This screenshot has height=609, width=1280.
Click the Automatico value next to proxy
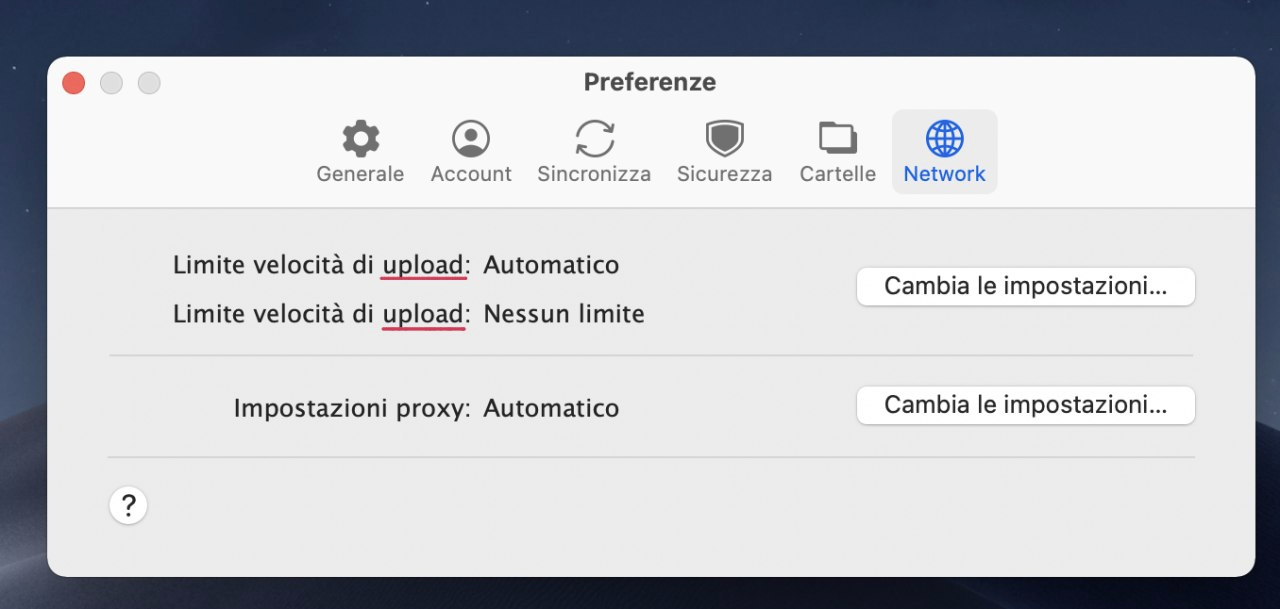[x=551, y=408]
